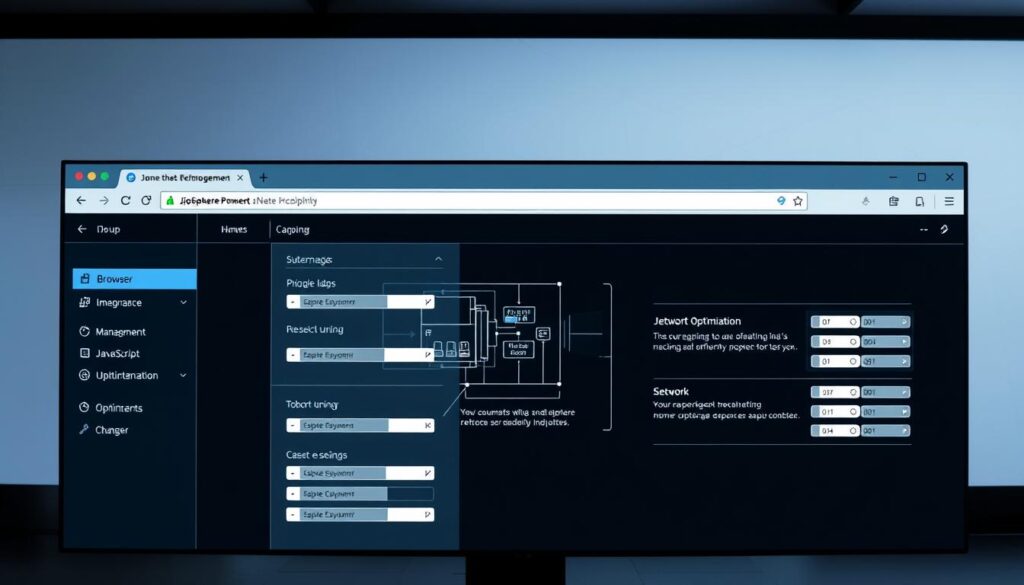Click the JavaScript sidebar icon

tap(85, 354)
